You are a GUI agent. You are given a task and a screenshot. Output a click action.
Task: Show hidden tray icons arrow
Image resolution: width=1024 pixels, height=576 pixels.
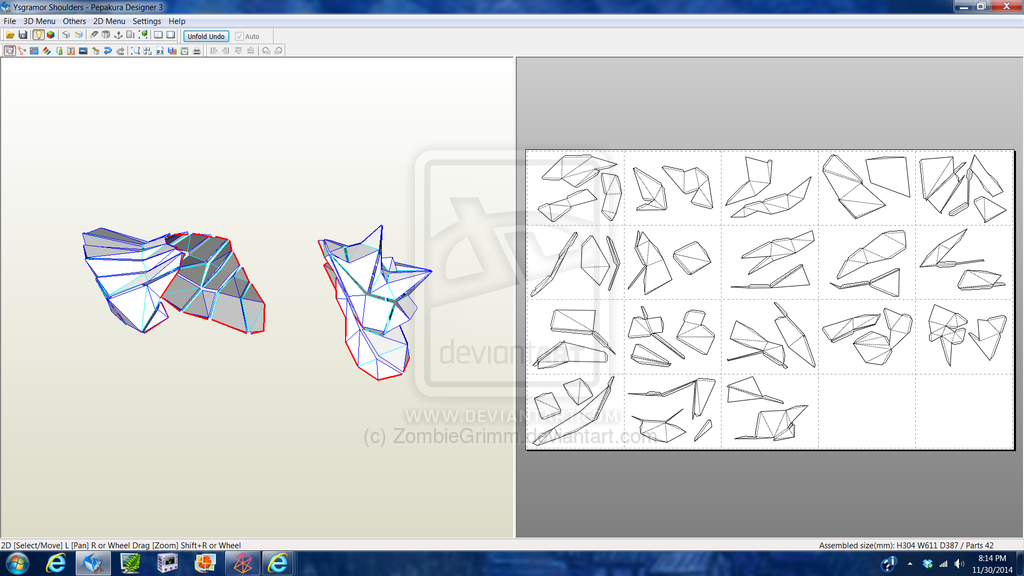coord(910,564)
